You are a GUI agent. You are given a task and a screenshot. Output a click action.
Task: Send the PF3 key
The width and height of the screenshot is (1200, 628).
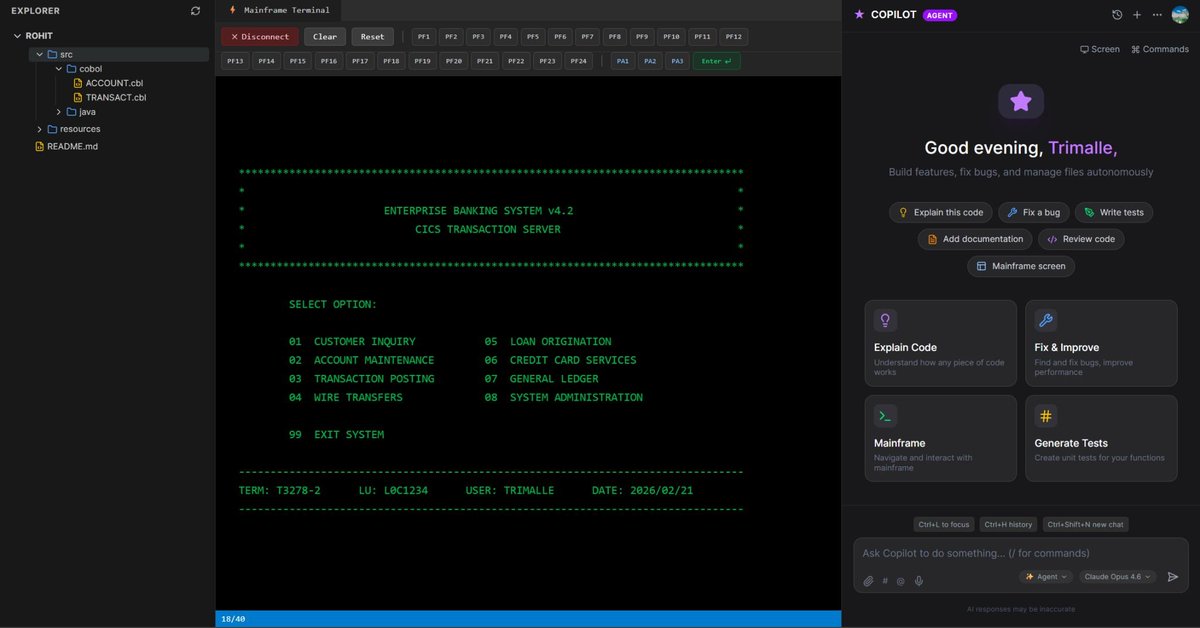click(478, 37)
